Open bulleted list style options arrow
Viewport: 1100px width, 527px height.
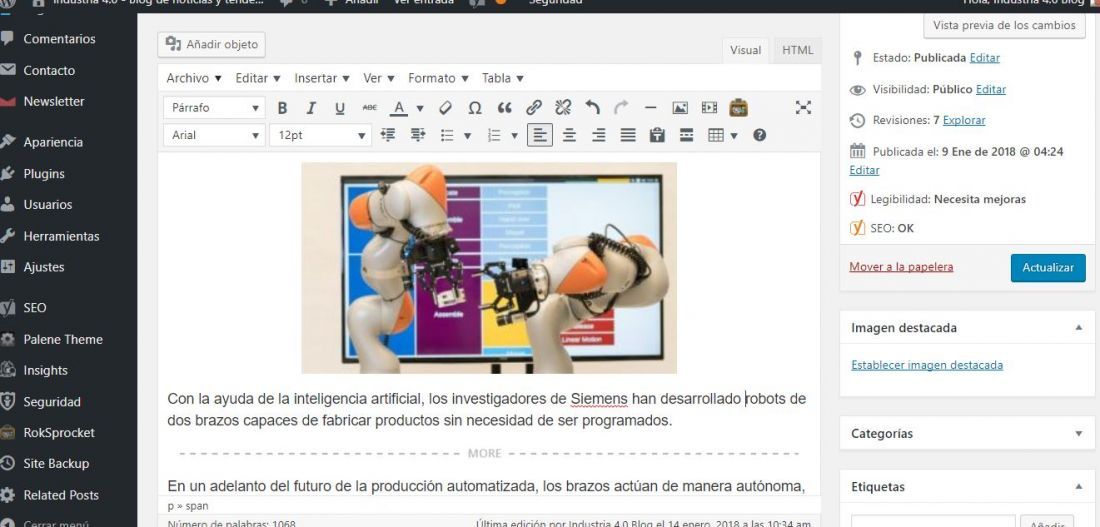coord(467,135)
